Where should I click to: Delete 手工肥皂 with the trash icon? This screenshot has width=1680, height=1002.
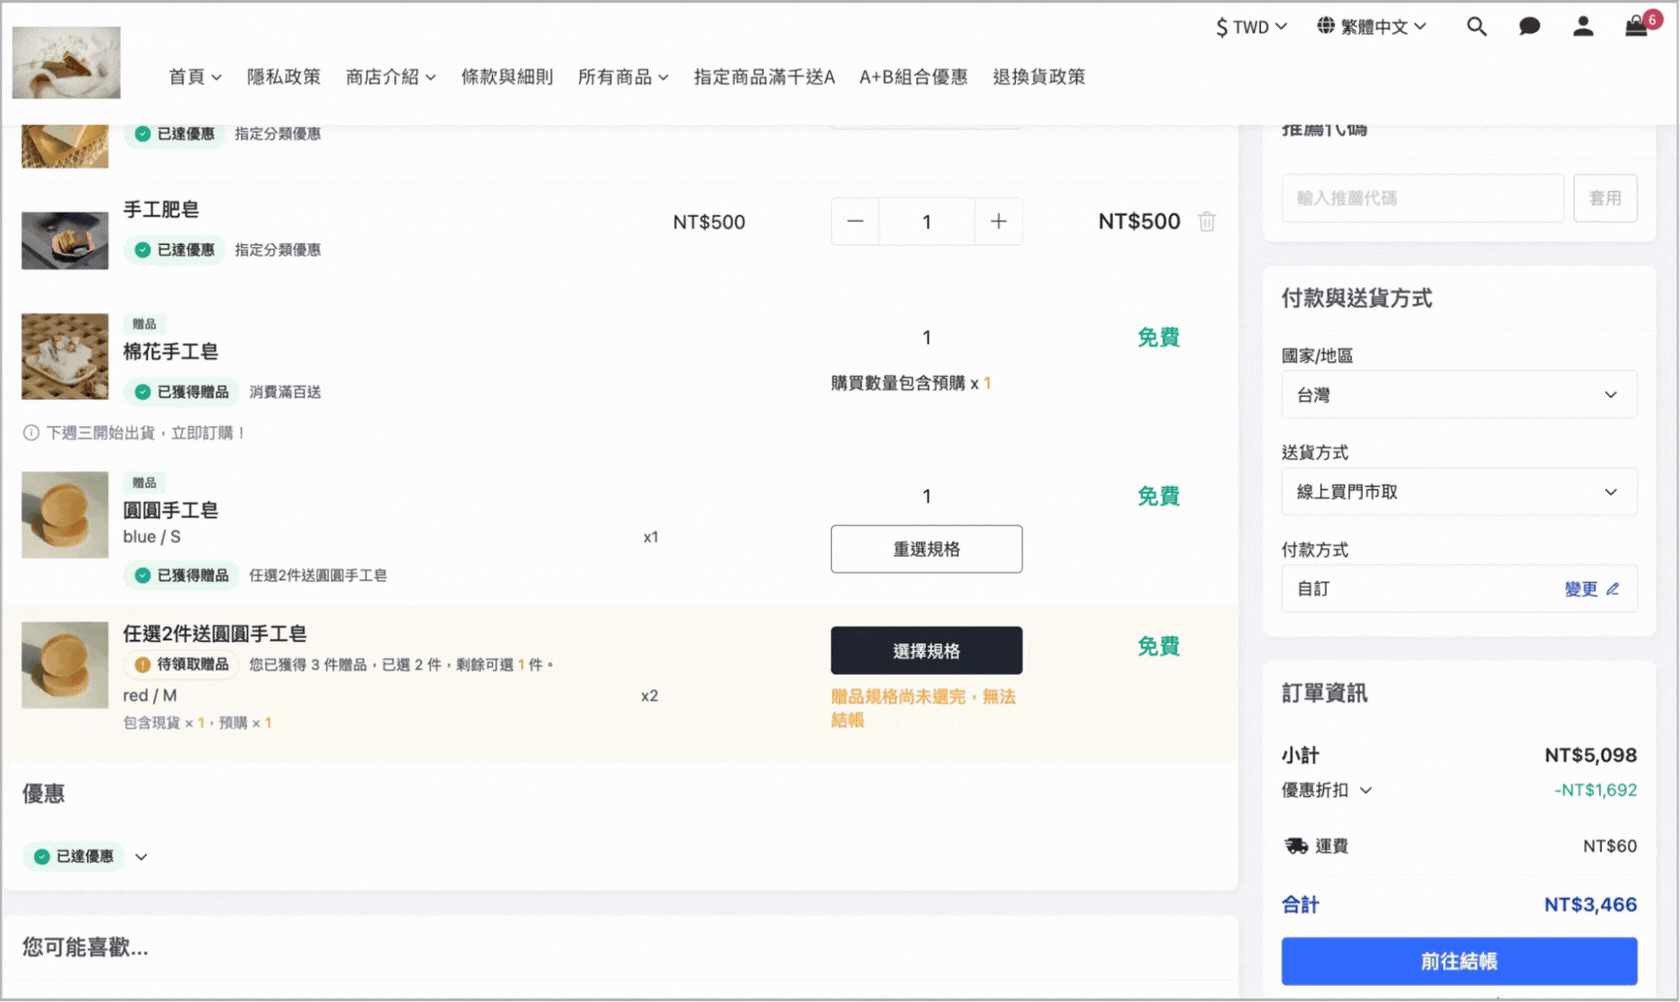coord(1207,221)
